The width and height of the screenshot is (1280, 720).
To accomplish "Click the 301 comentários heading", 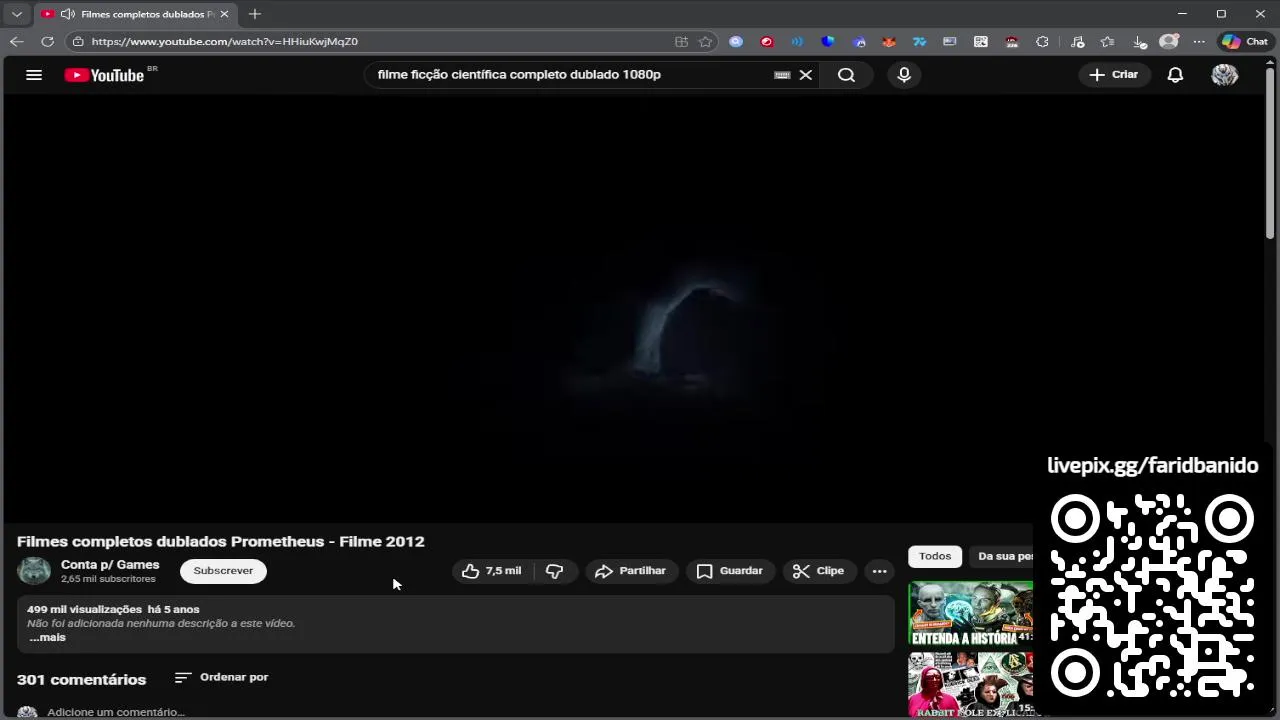I will click(x=81, y=679).
